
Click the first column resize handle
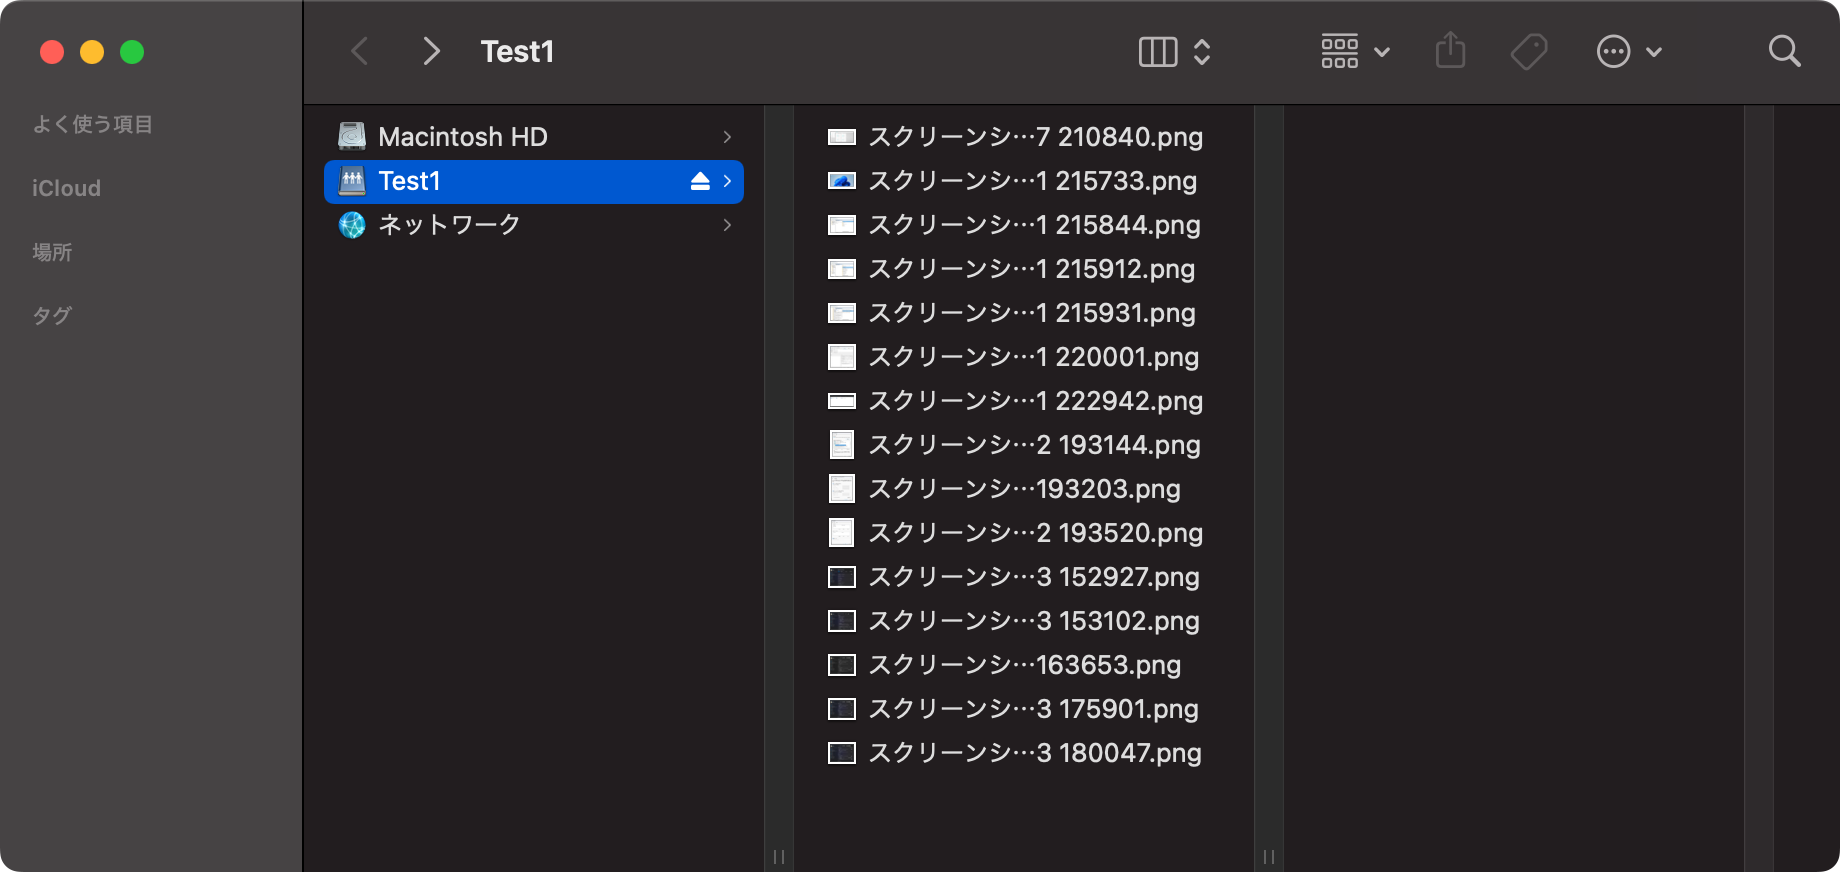[x=778, y=856]
